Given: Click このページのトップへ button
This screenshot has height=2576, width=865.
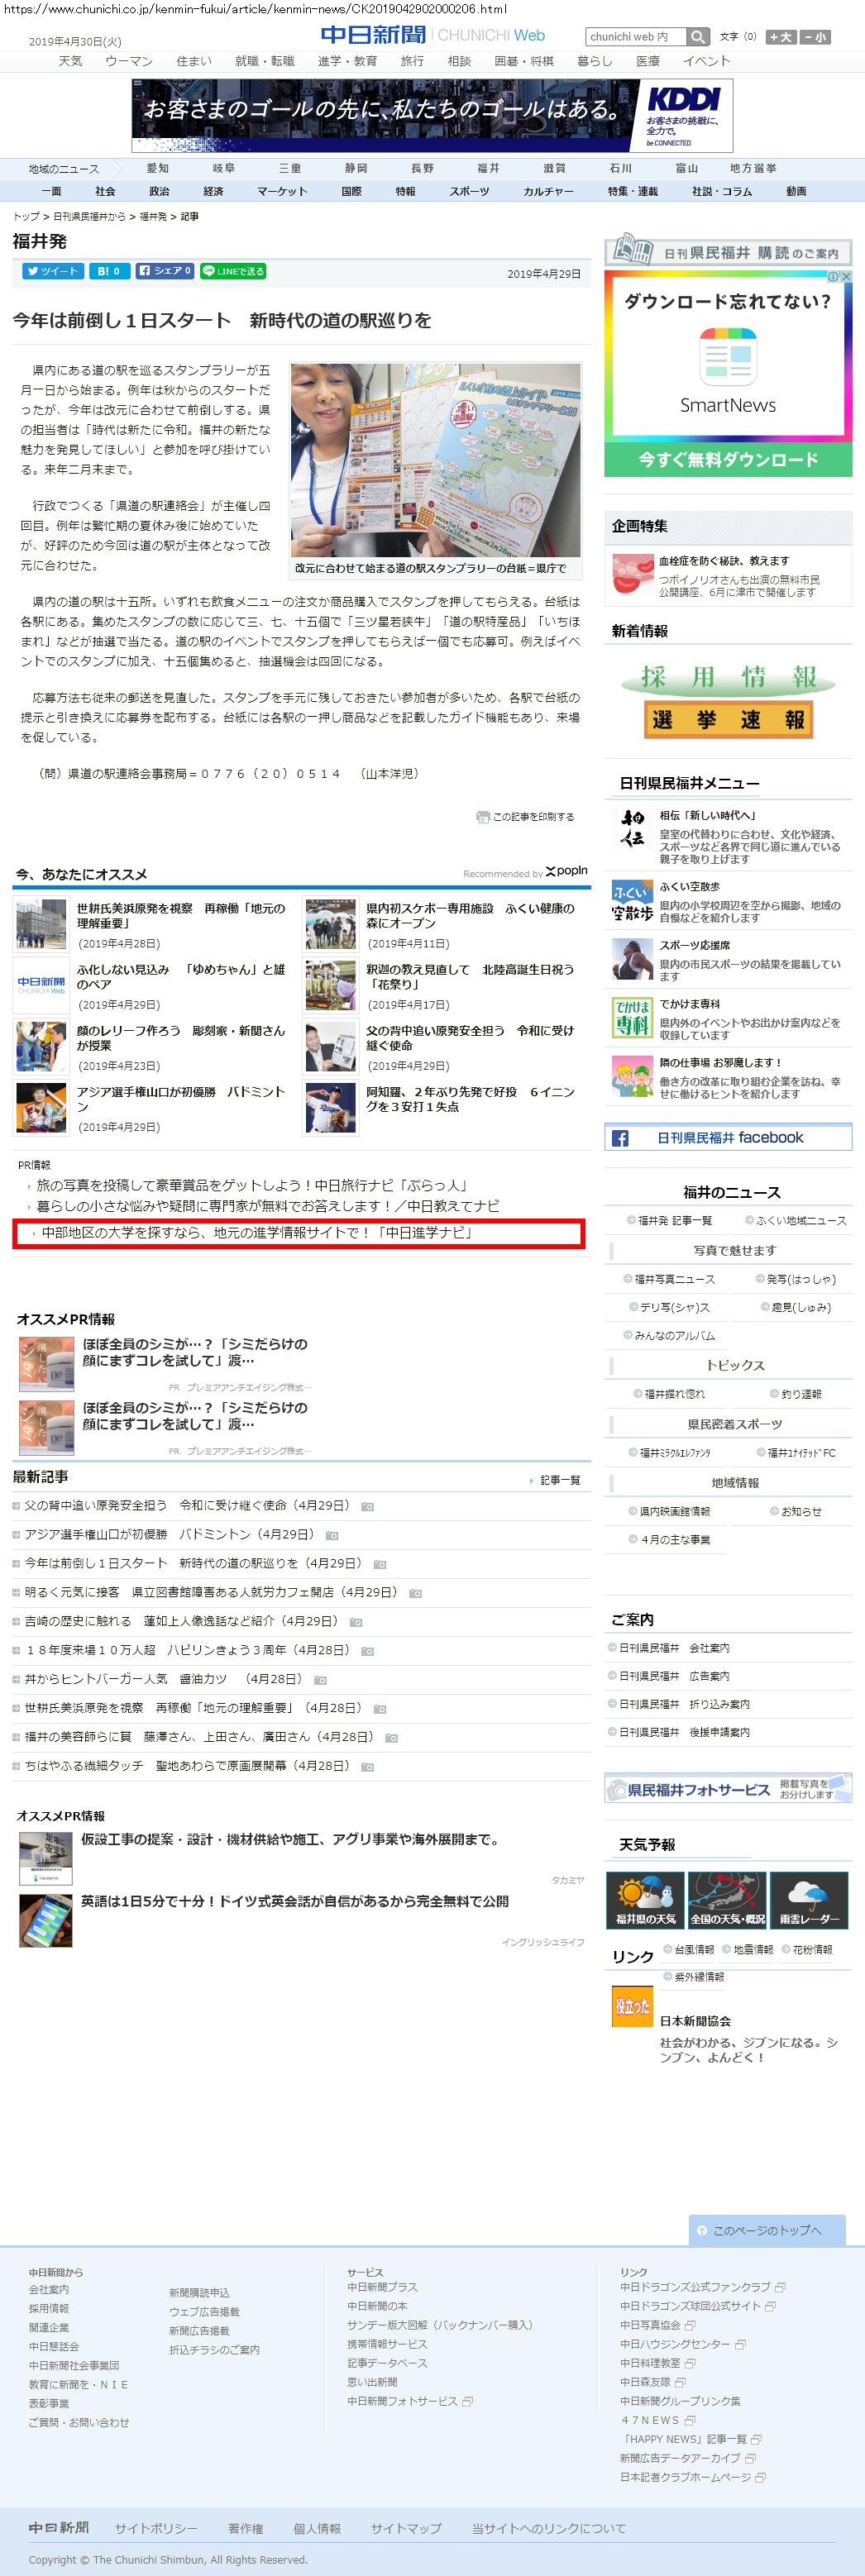Looking at the screenshot, I should pyautogui.click(x=766, y=2230).
